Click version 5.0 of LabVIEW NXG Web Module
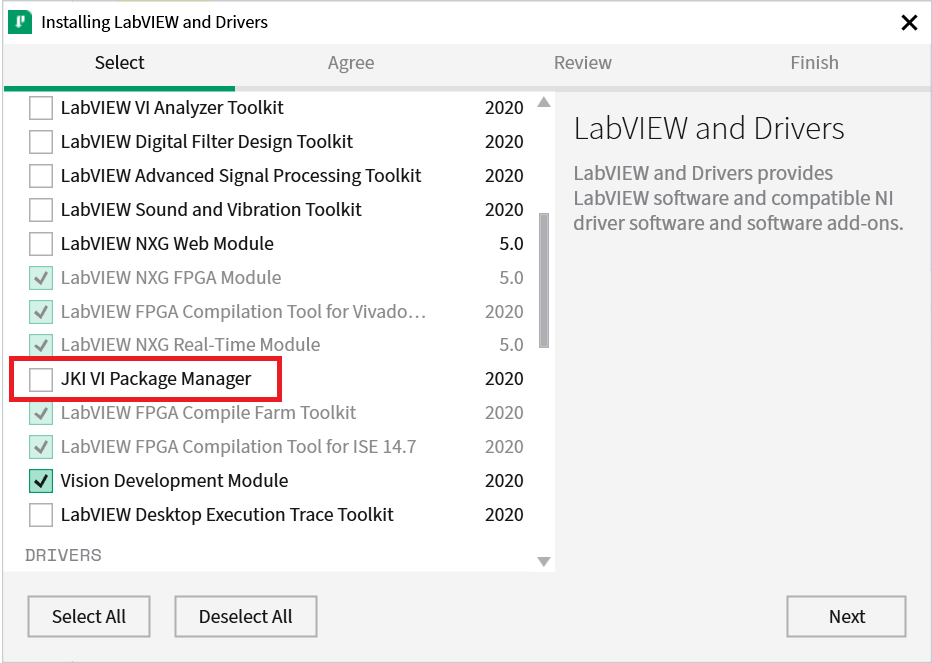932x663 pixels. pyautogui.click(x=511, y=243)
